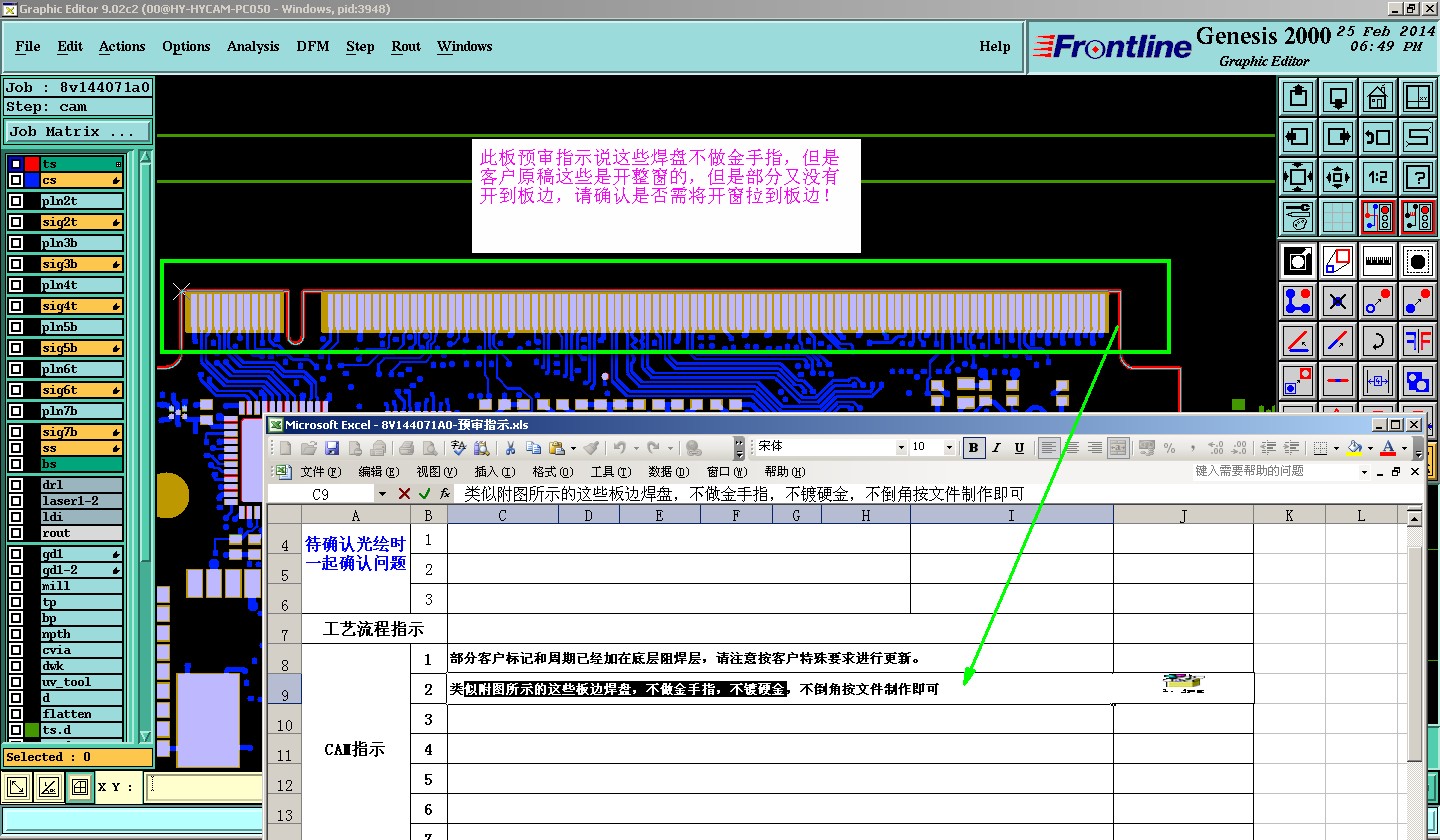Image resolution: width=1440 pixels, height=840 pixels.
Task: Click the pan right view icon
Action: pos(1338,137)
